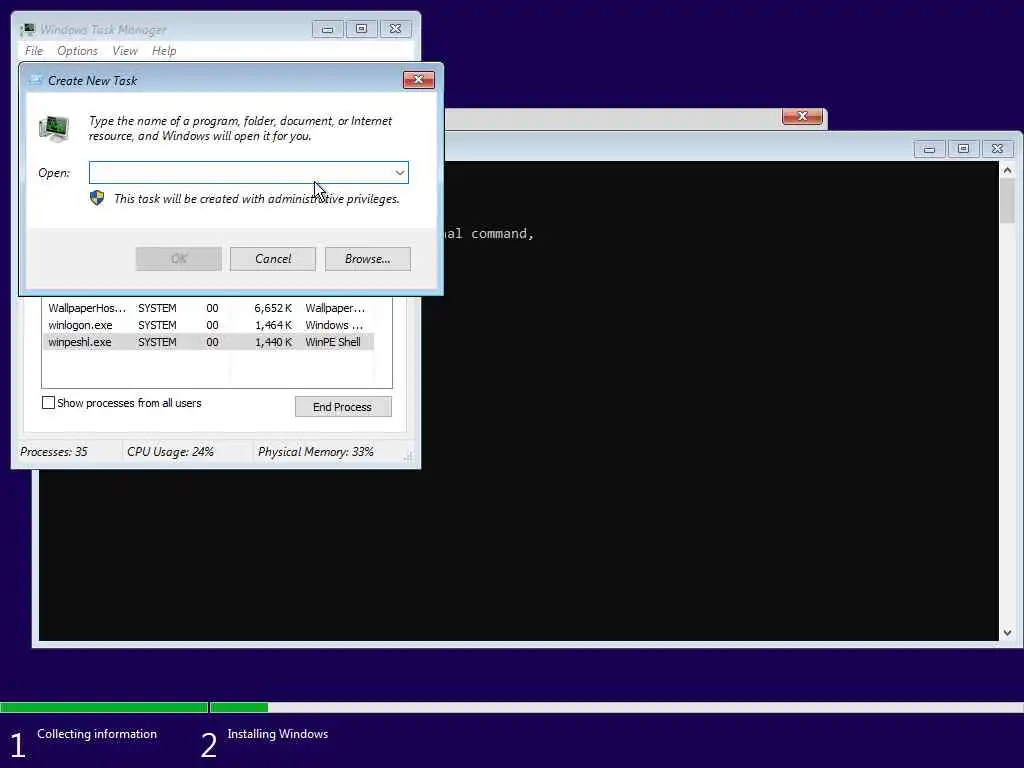
Task: Maximize the Windows Task Manager window
Action: (x=362, y=29)
